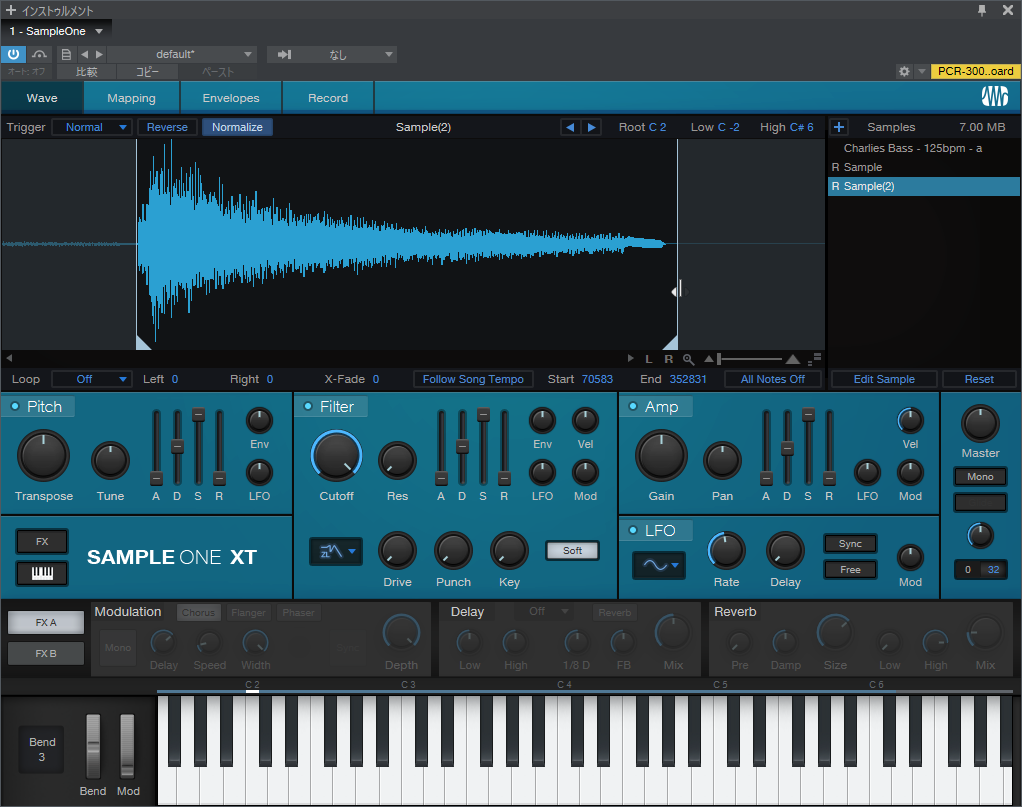Switch to the Mapping tab
Image resolution: width=1022 pixels, height=807 pixels.
132,98
